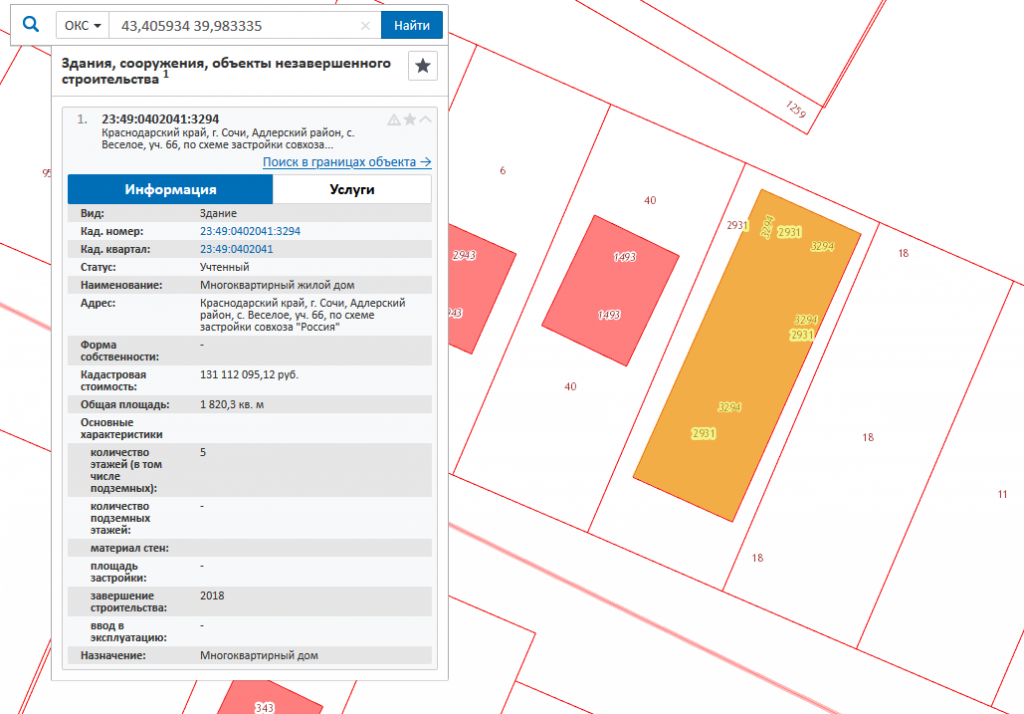
Task: Collapse result 1 with the chevron arrow
Action: [x=426, y=120]
